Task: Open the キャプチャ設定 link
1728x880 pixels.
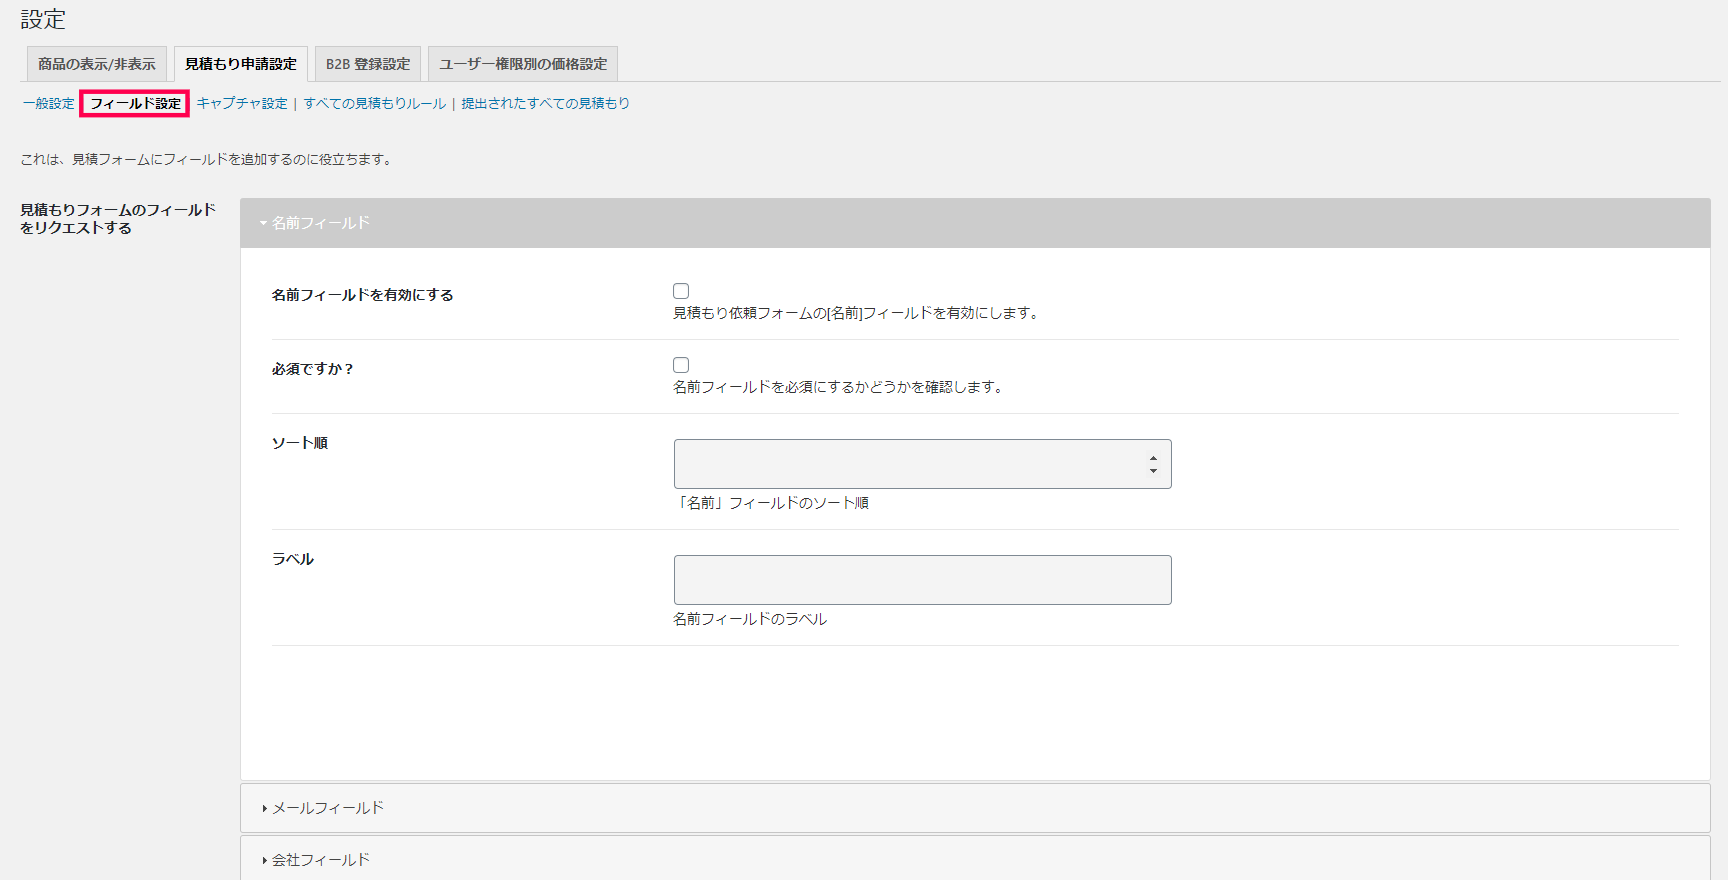Action: [241, 103]
